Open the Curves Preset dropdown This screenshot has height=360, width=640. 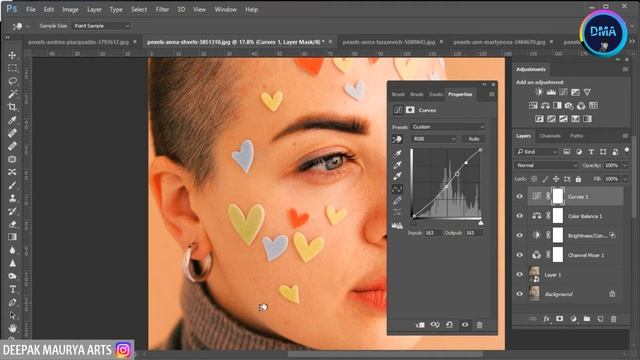click(448, 127)
